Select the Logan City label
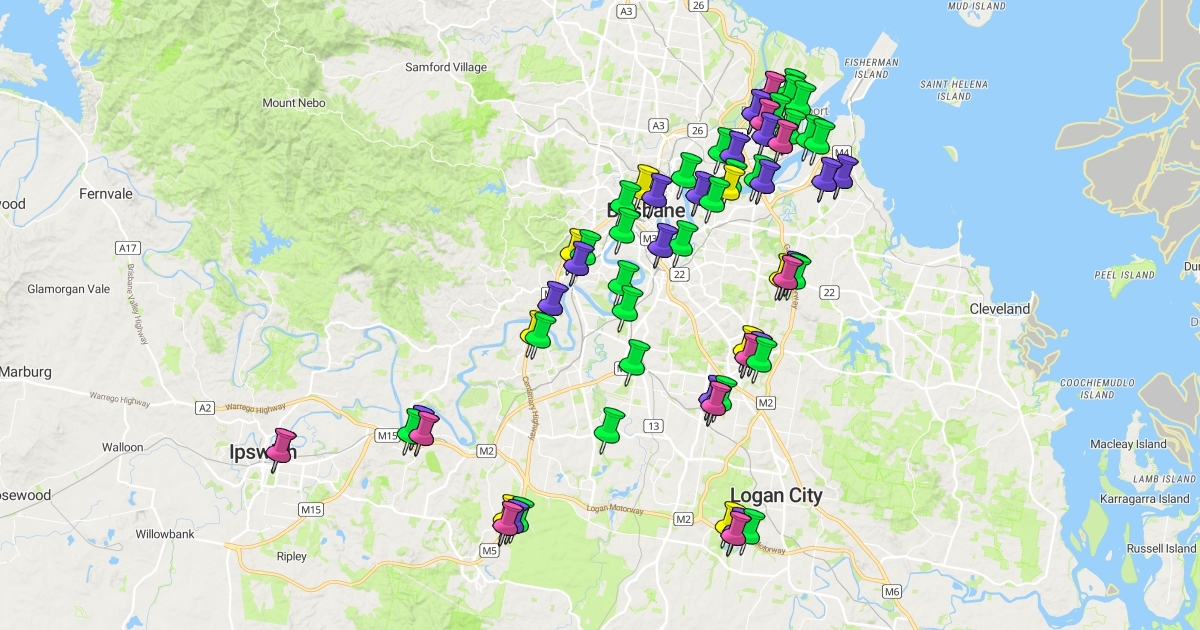 coord(776,495)
